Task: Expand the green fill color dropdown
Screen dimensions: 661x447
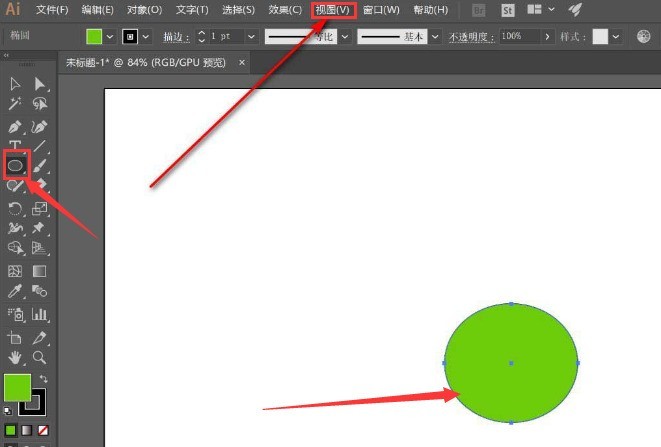Action: (110, 37)
